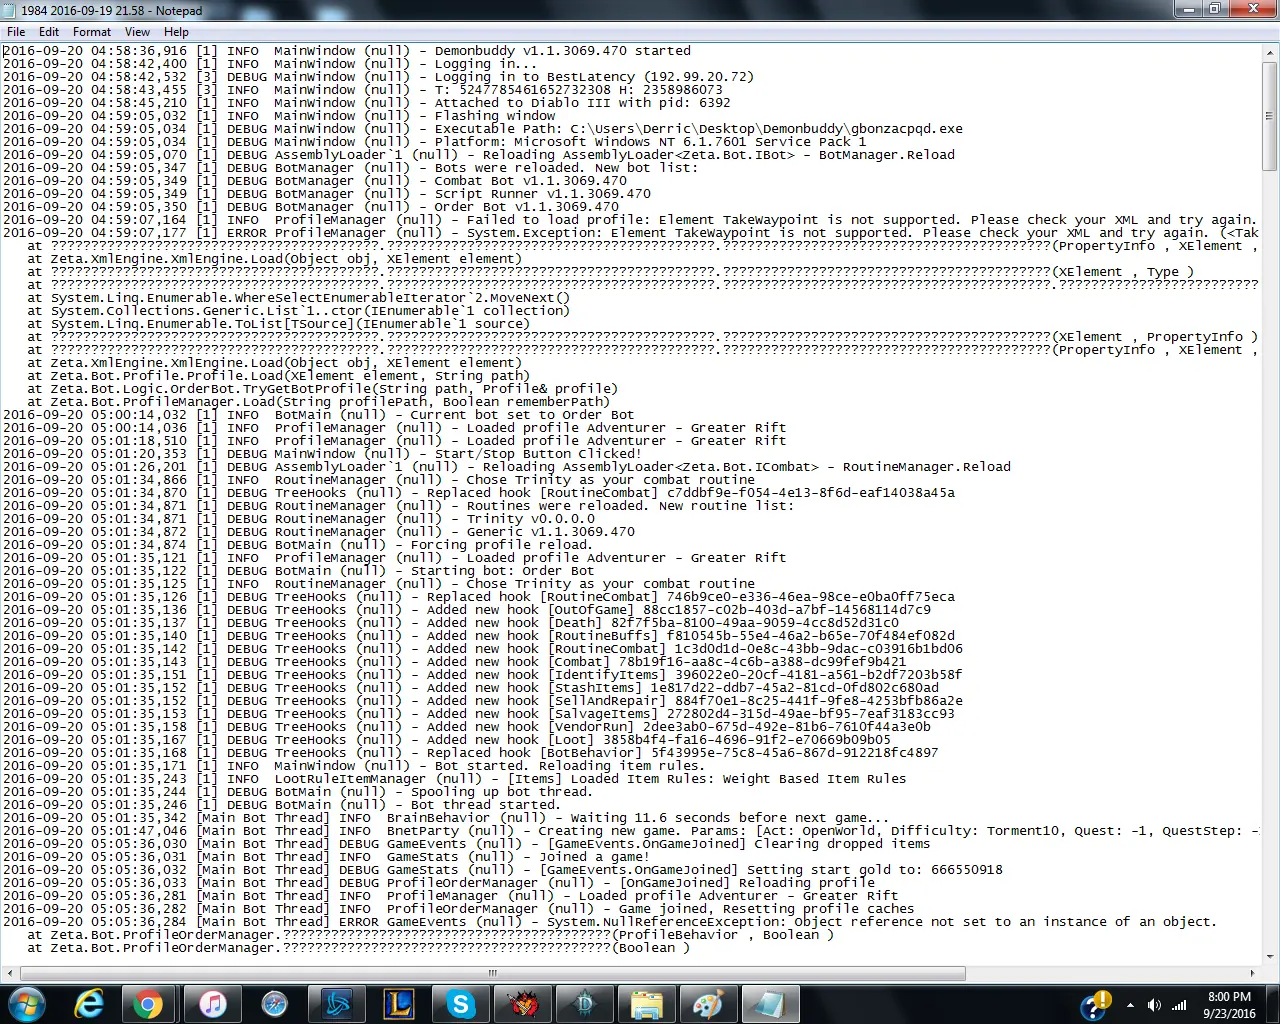Screen dimensions: 1280x1024
Task: Open Google Chrome from the taskbar
Action: click(148, 1004)
